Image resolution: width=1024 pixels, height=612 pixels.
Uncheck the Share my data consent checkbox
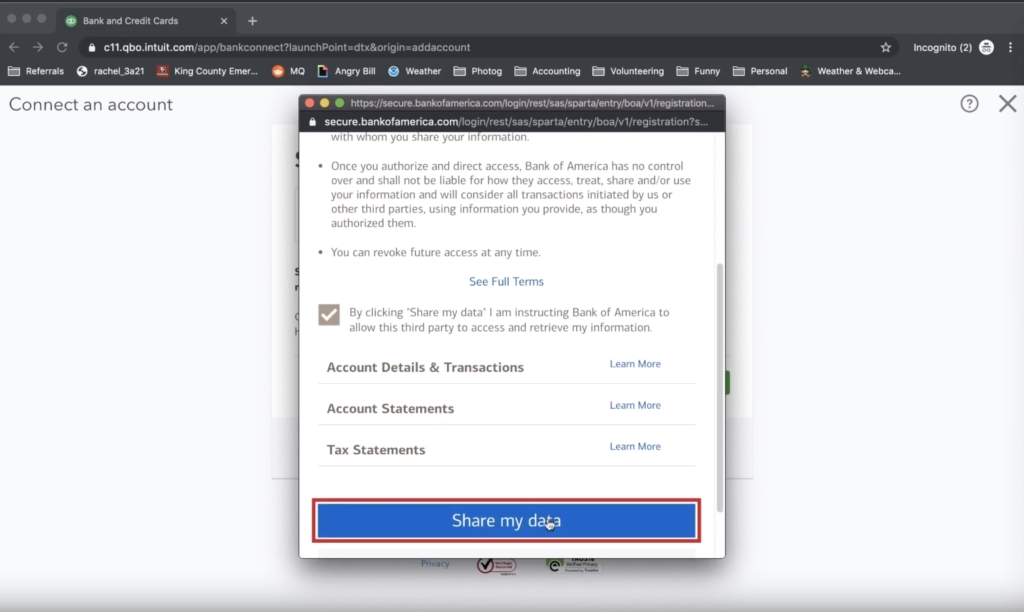328,315
